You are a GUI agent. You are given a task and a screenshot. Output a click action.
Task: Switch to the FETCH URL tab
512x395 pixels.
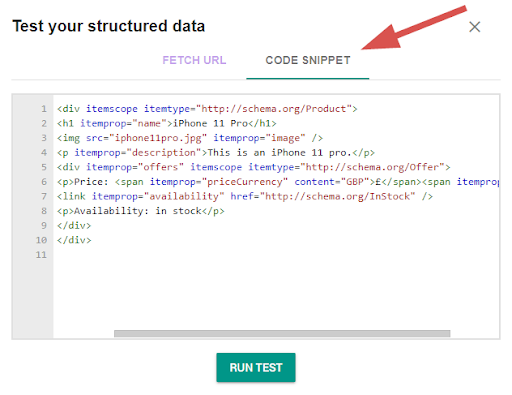[194, 60]
